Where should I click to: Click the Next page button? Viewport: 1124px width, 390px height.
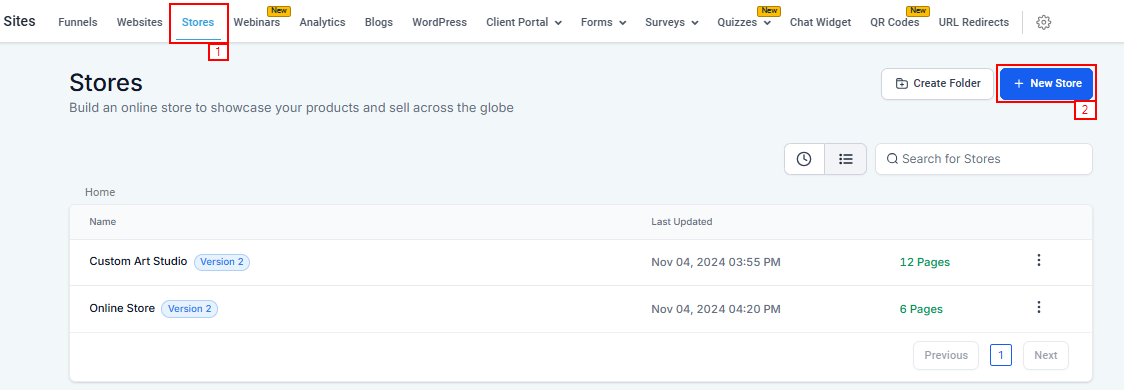1046,356
